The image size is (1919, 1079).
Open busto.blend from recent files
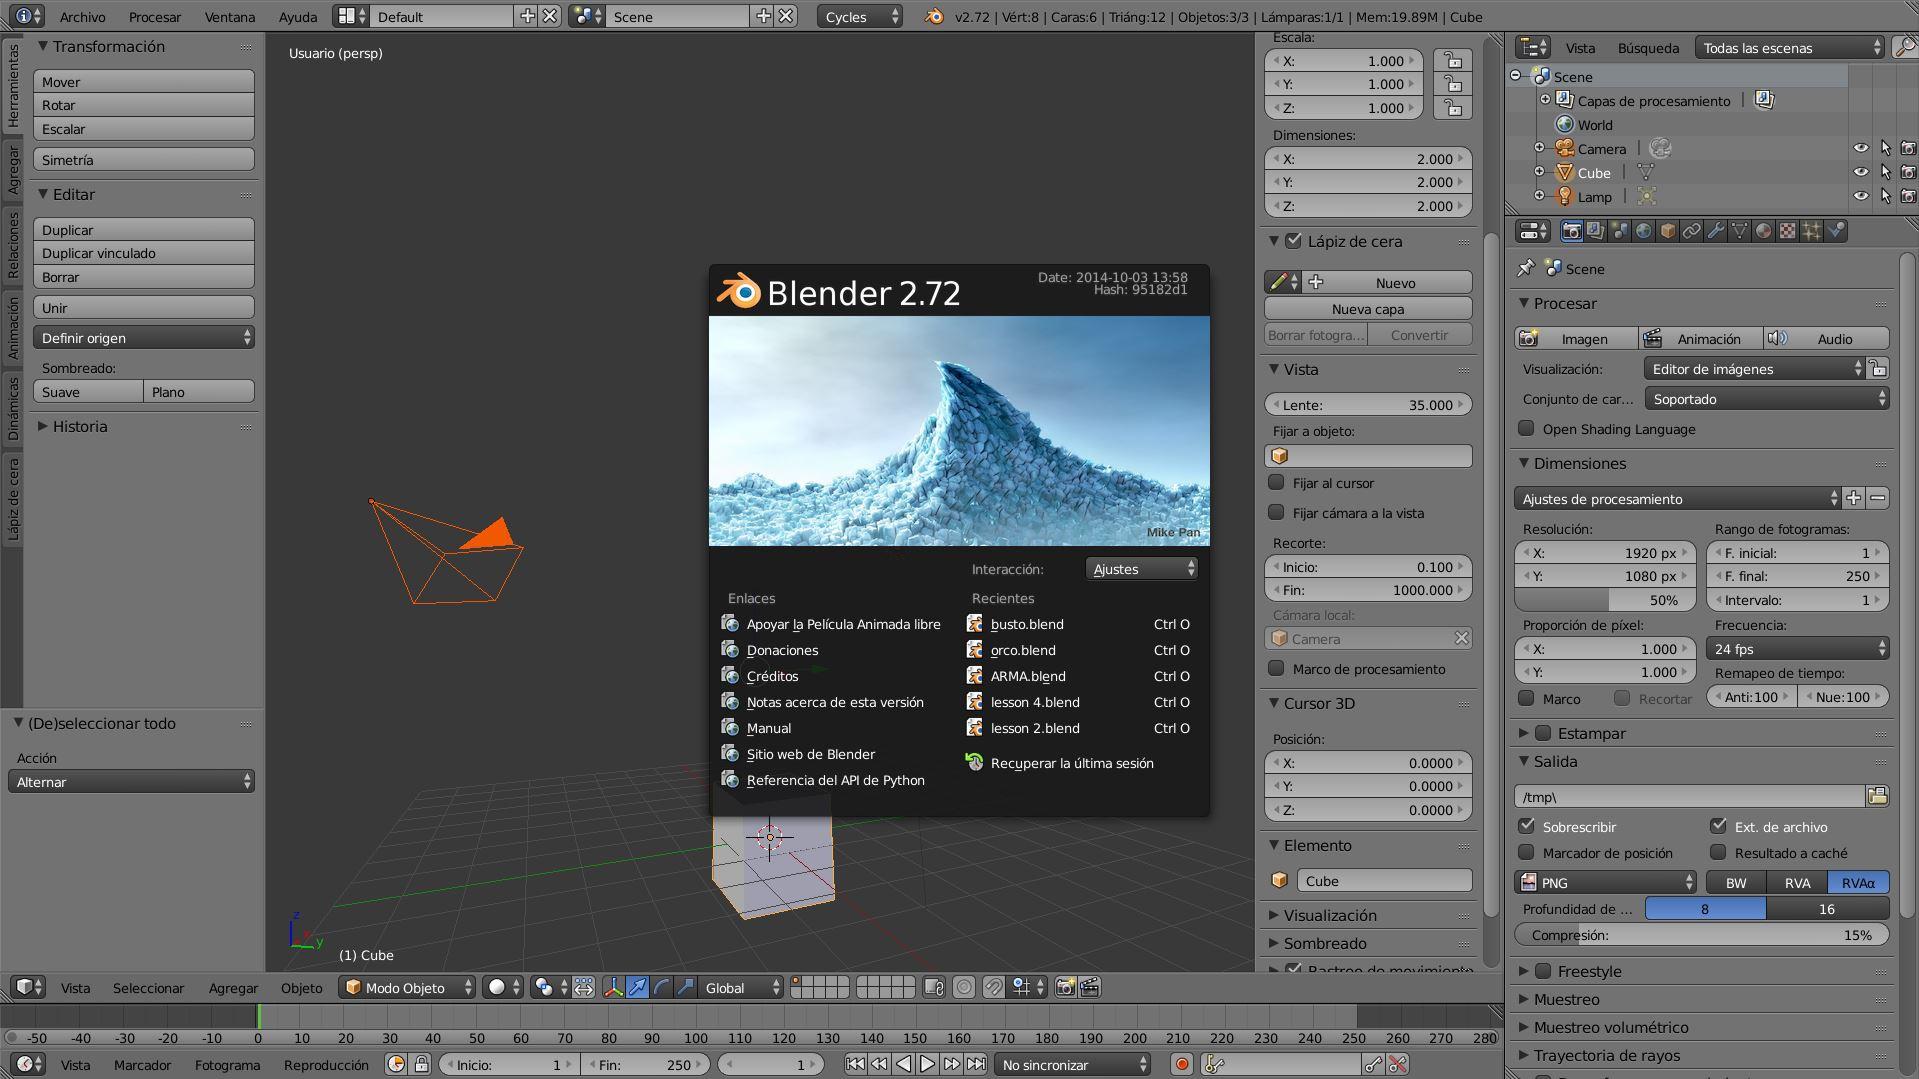[1027, 624]
